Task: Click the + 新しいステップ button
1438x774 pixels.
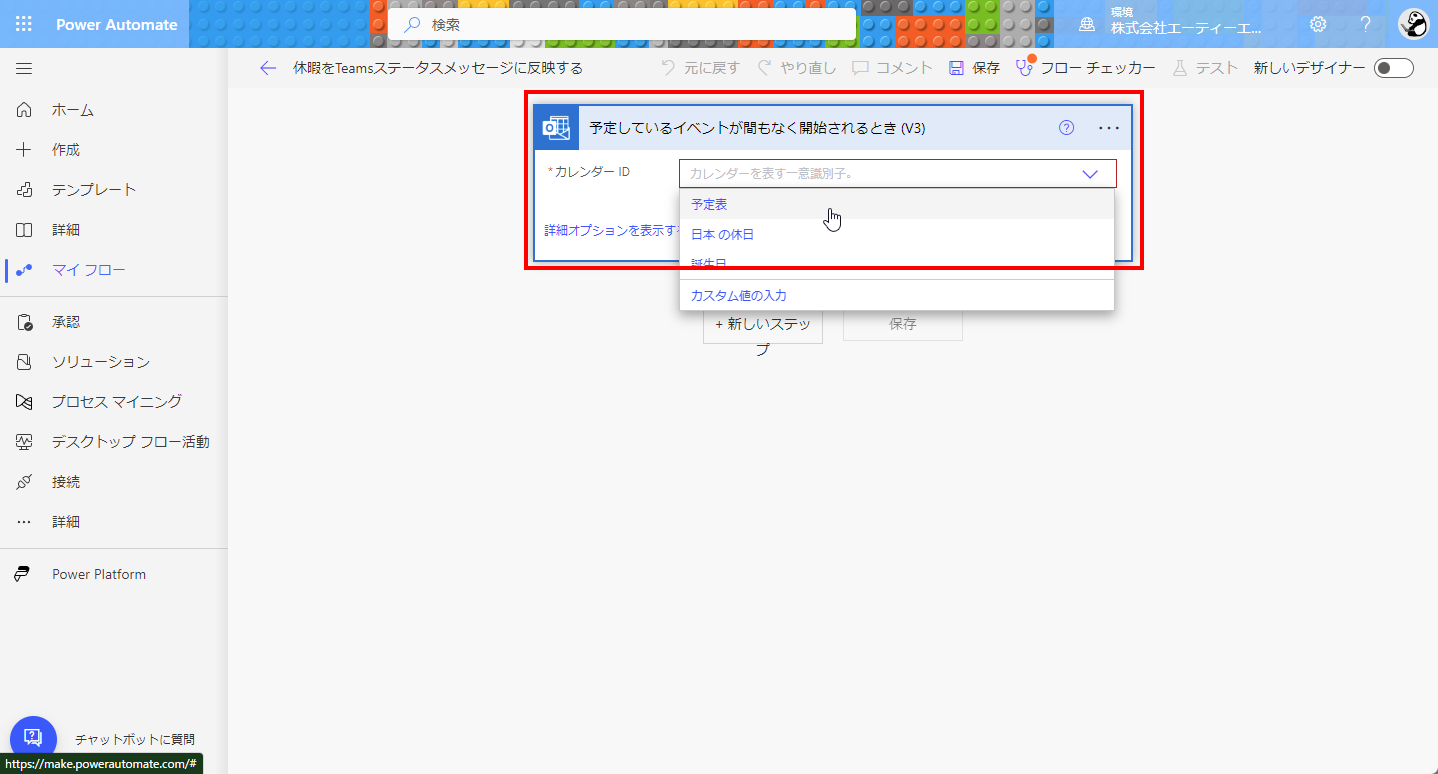Action: (x=763, y=325)
